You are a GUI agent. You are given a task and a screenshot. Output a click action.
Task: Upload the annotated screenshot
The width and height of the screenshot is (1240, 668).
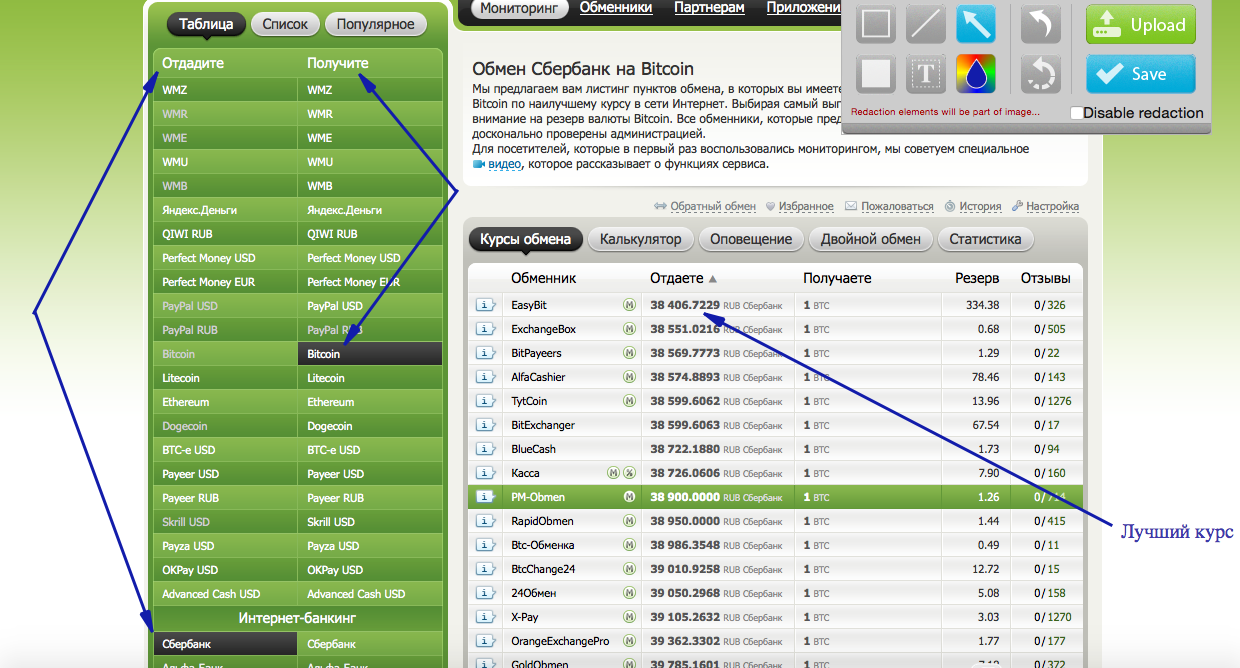1141,25
